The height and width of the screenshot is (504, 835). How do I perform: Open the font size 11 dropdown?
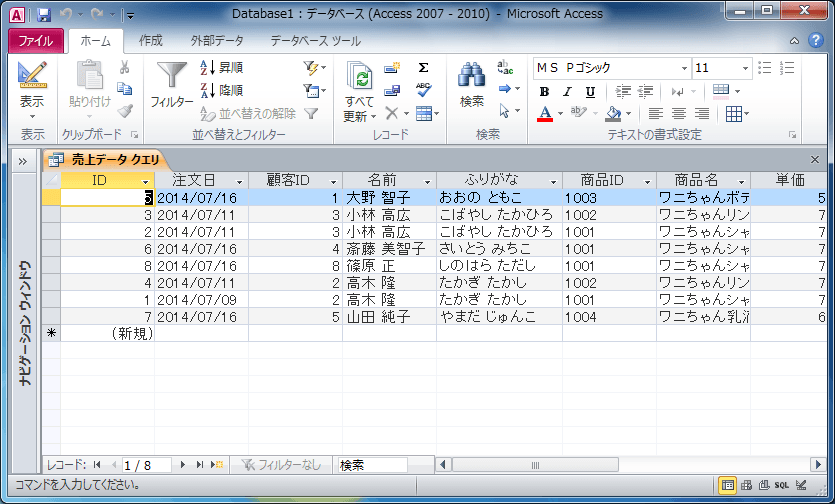pyautogui.click(x=745, y=68)
